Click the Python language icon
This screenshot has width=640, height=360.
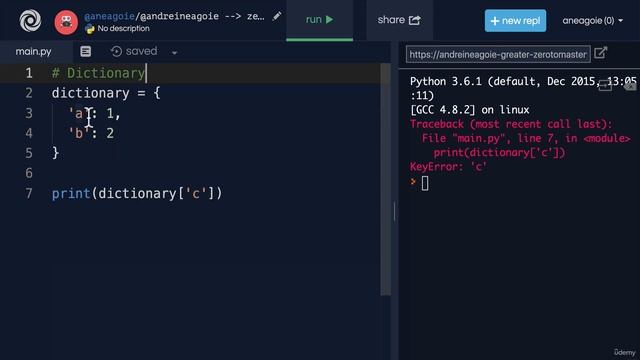(x=89, y=29)
